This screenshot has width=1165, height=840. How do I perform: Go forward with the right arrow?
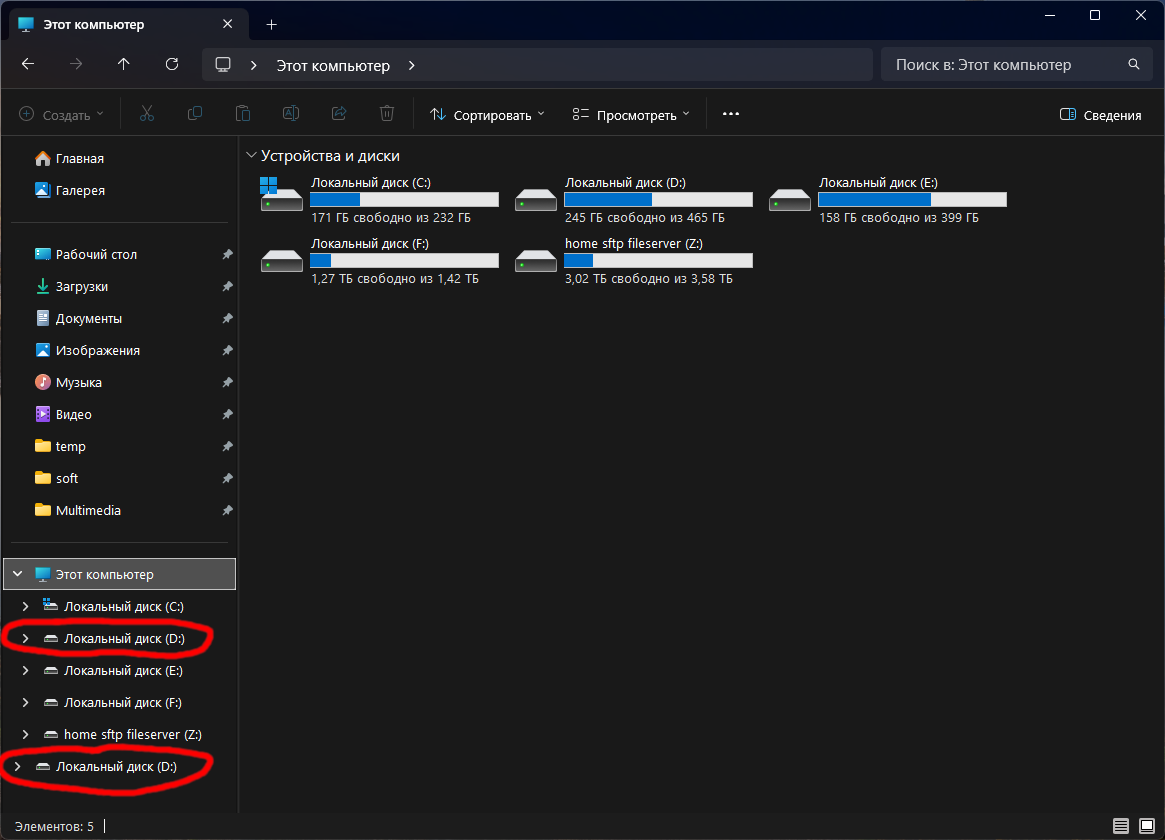pyautogui.click(x=76, y=64)
